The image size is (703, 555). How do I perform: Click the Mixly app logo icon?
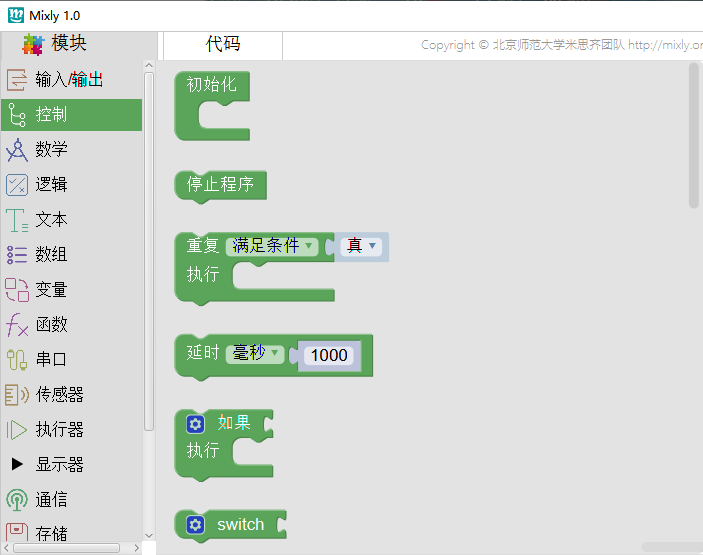(16, 15)
